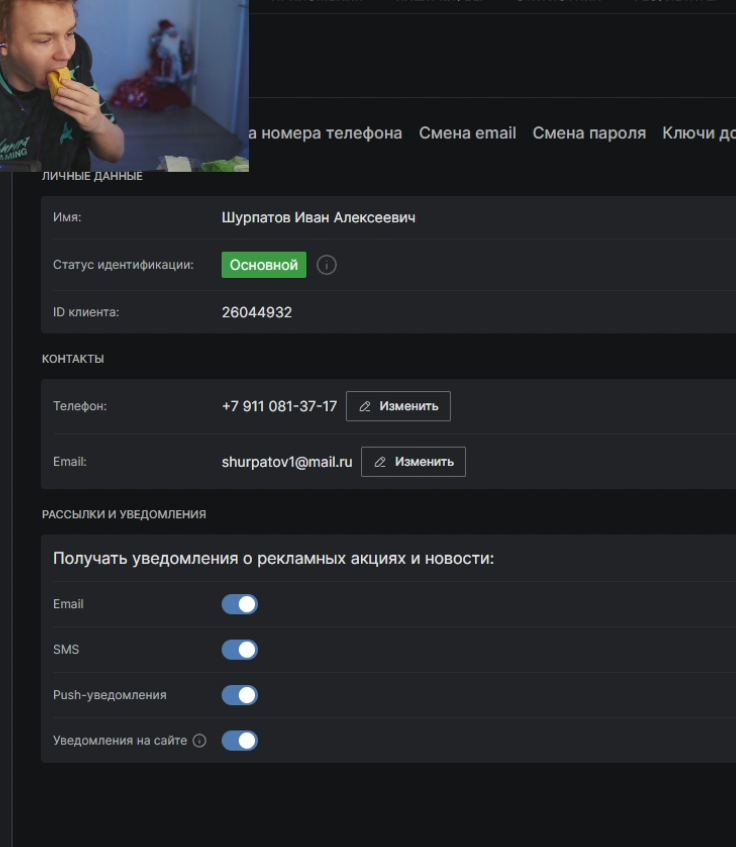Click the green Основной status badge

tap(264, 265)
